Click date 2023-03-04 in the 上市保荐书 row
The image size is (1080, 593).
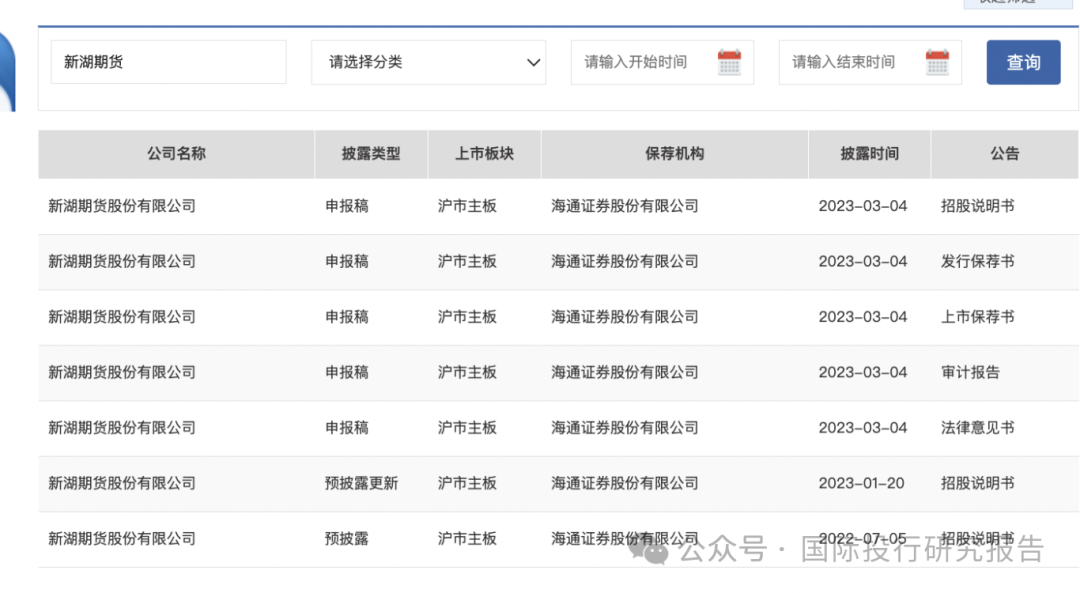tap(862, 317)
